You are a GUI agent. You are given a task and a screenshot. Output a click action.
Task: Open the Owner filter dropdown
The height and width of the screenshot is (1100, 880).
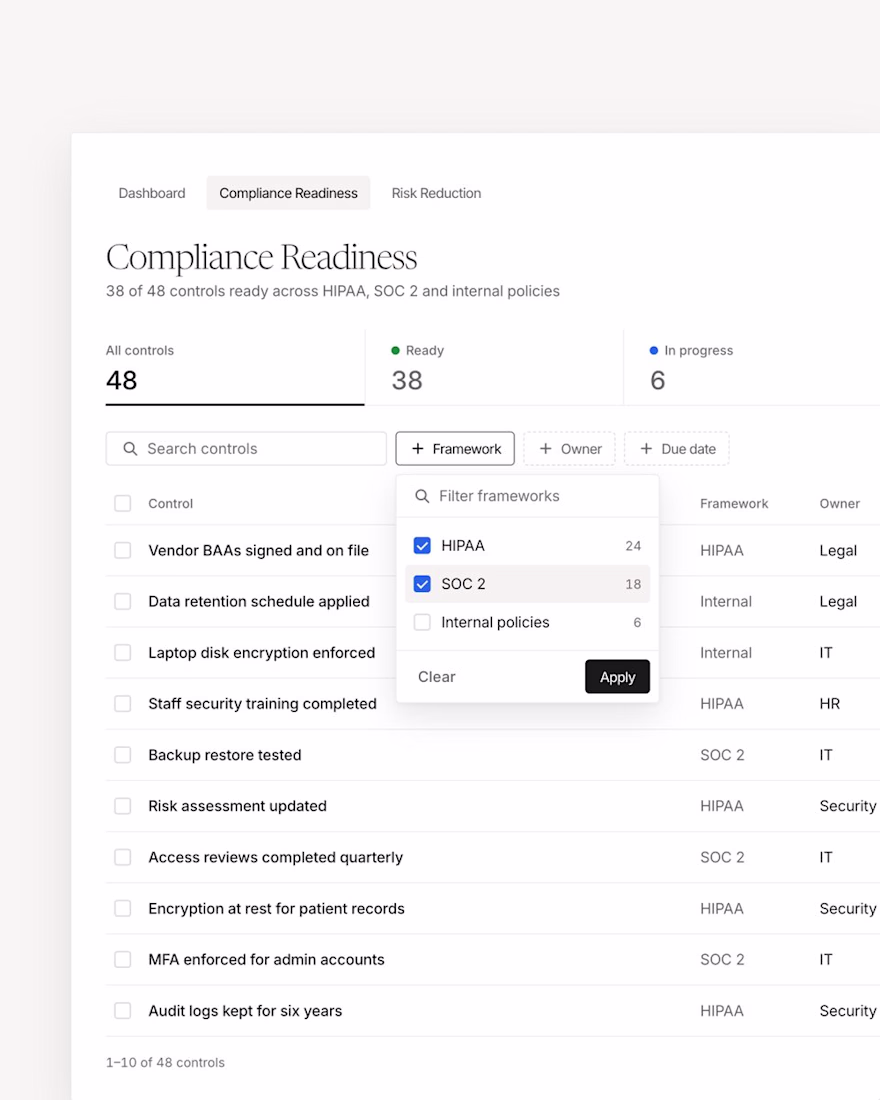click(x=569, y=448)
